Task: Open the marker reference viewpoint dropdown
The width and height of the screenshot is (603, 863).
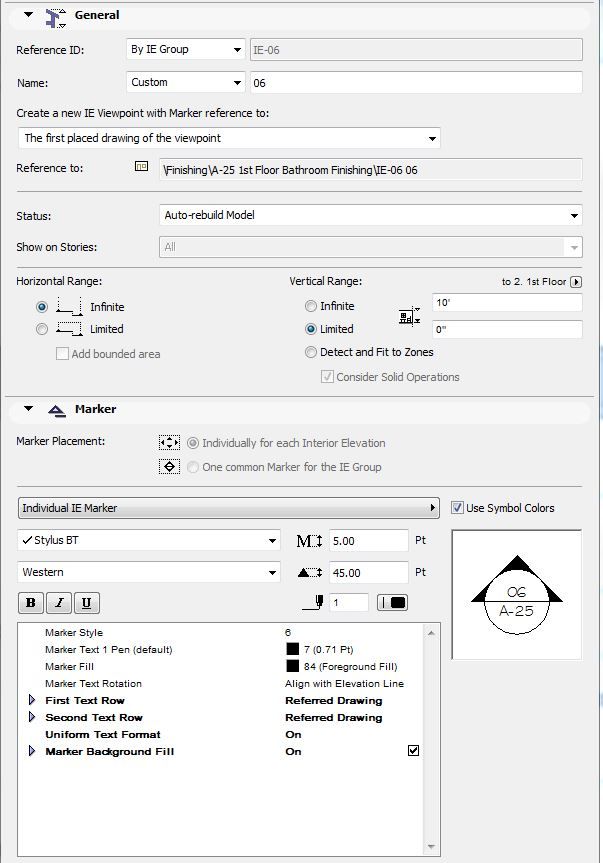Action: pos(229,138)
